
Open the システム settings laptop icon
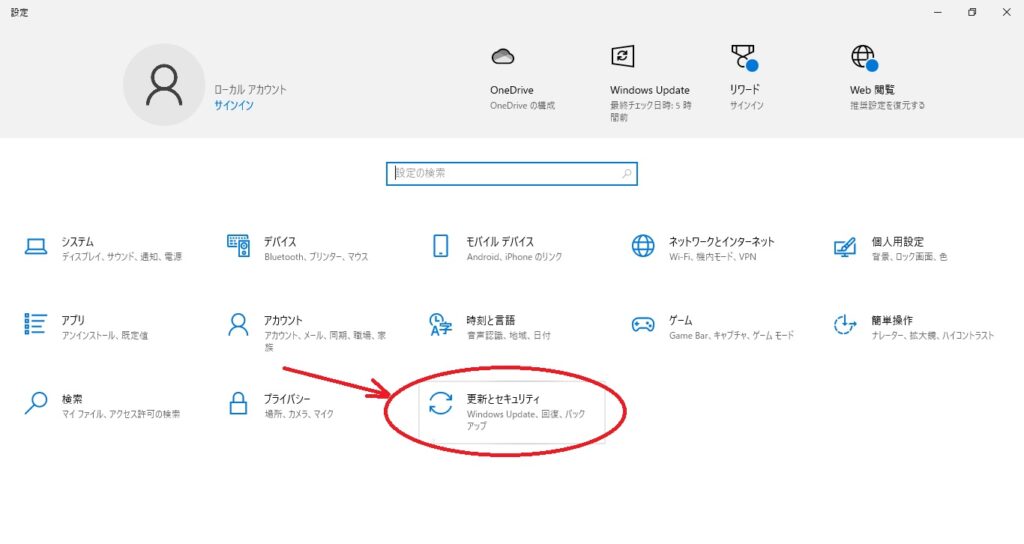(36, 246)
